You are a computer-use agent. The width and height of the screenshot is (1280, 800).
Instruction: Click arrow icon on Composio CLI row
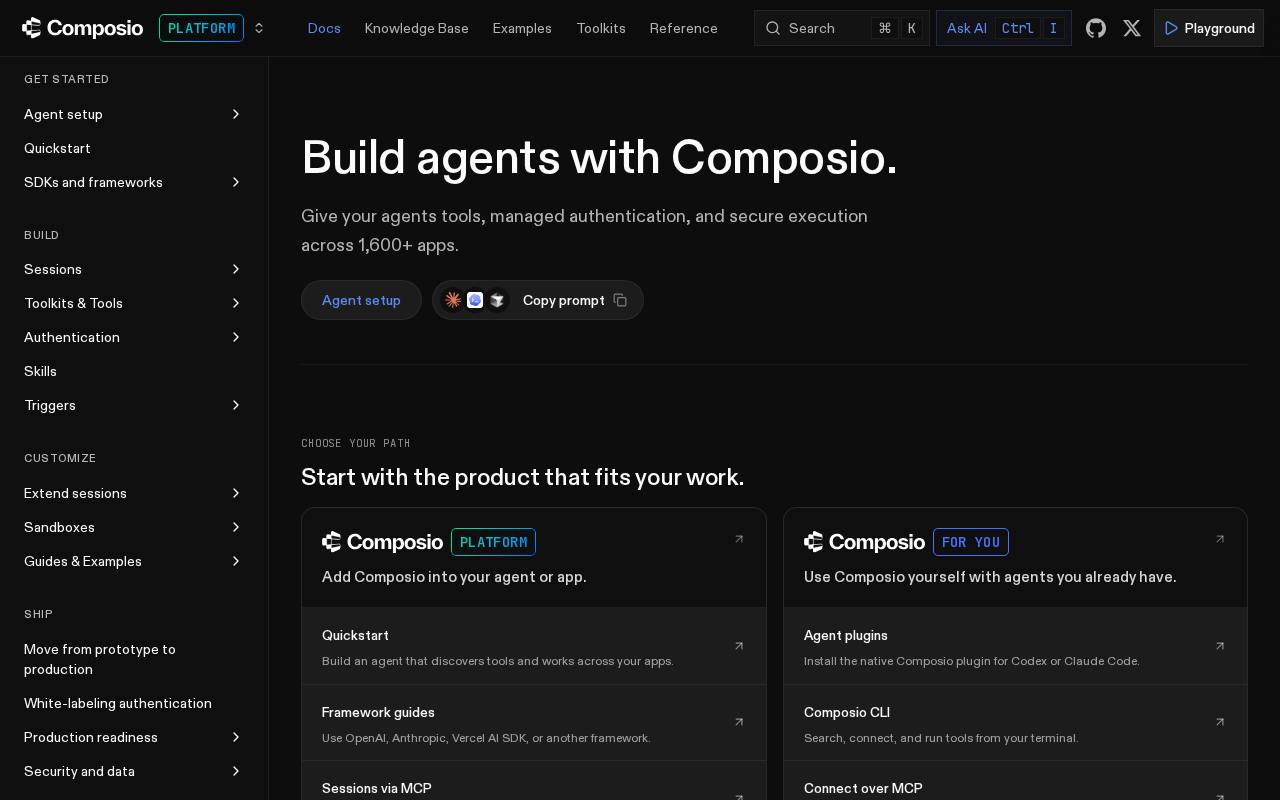coord(1220,722)
